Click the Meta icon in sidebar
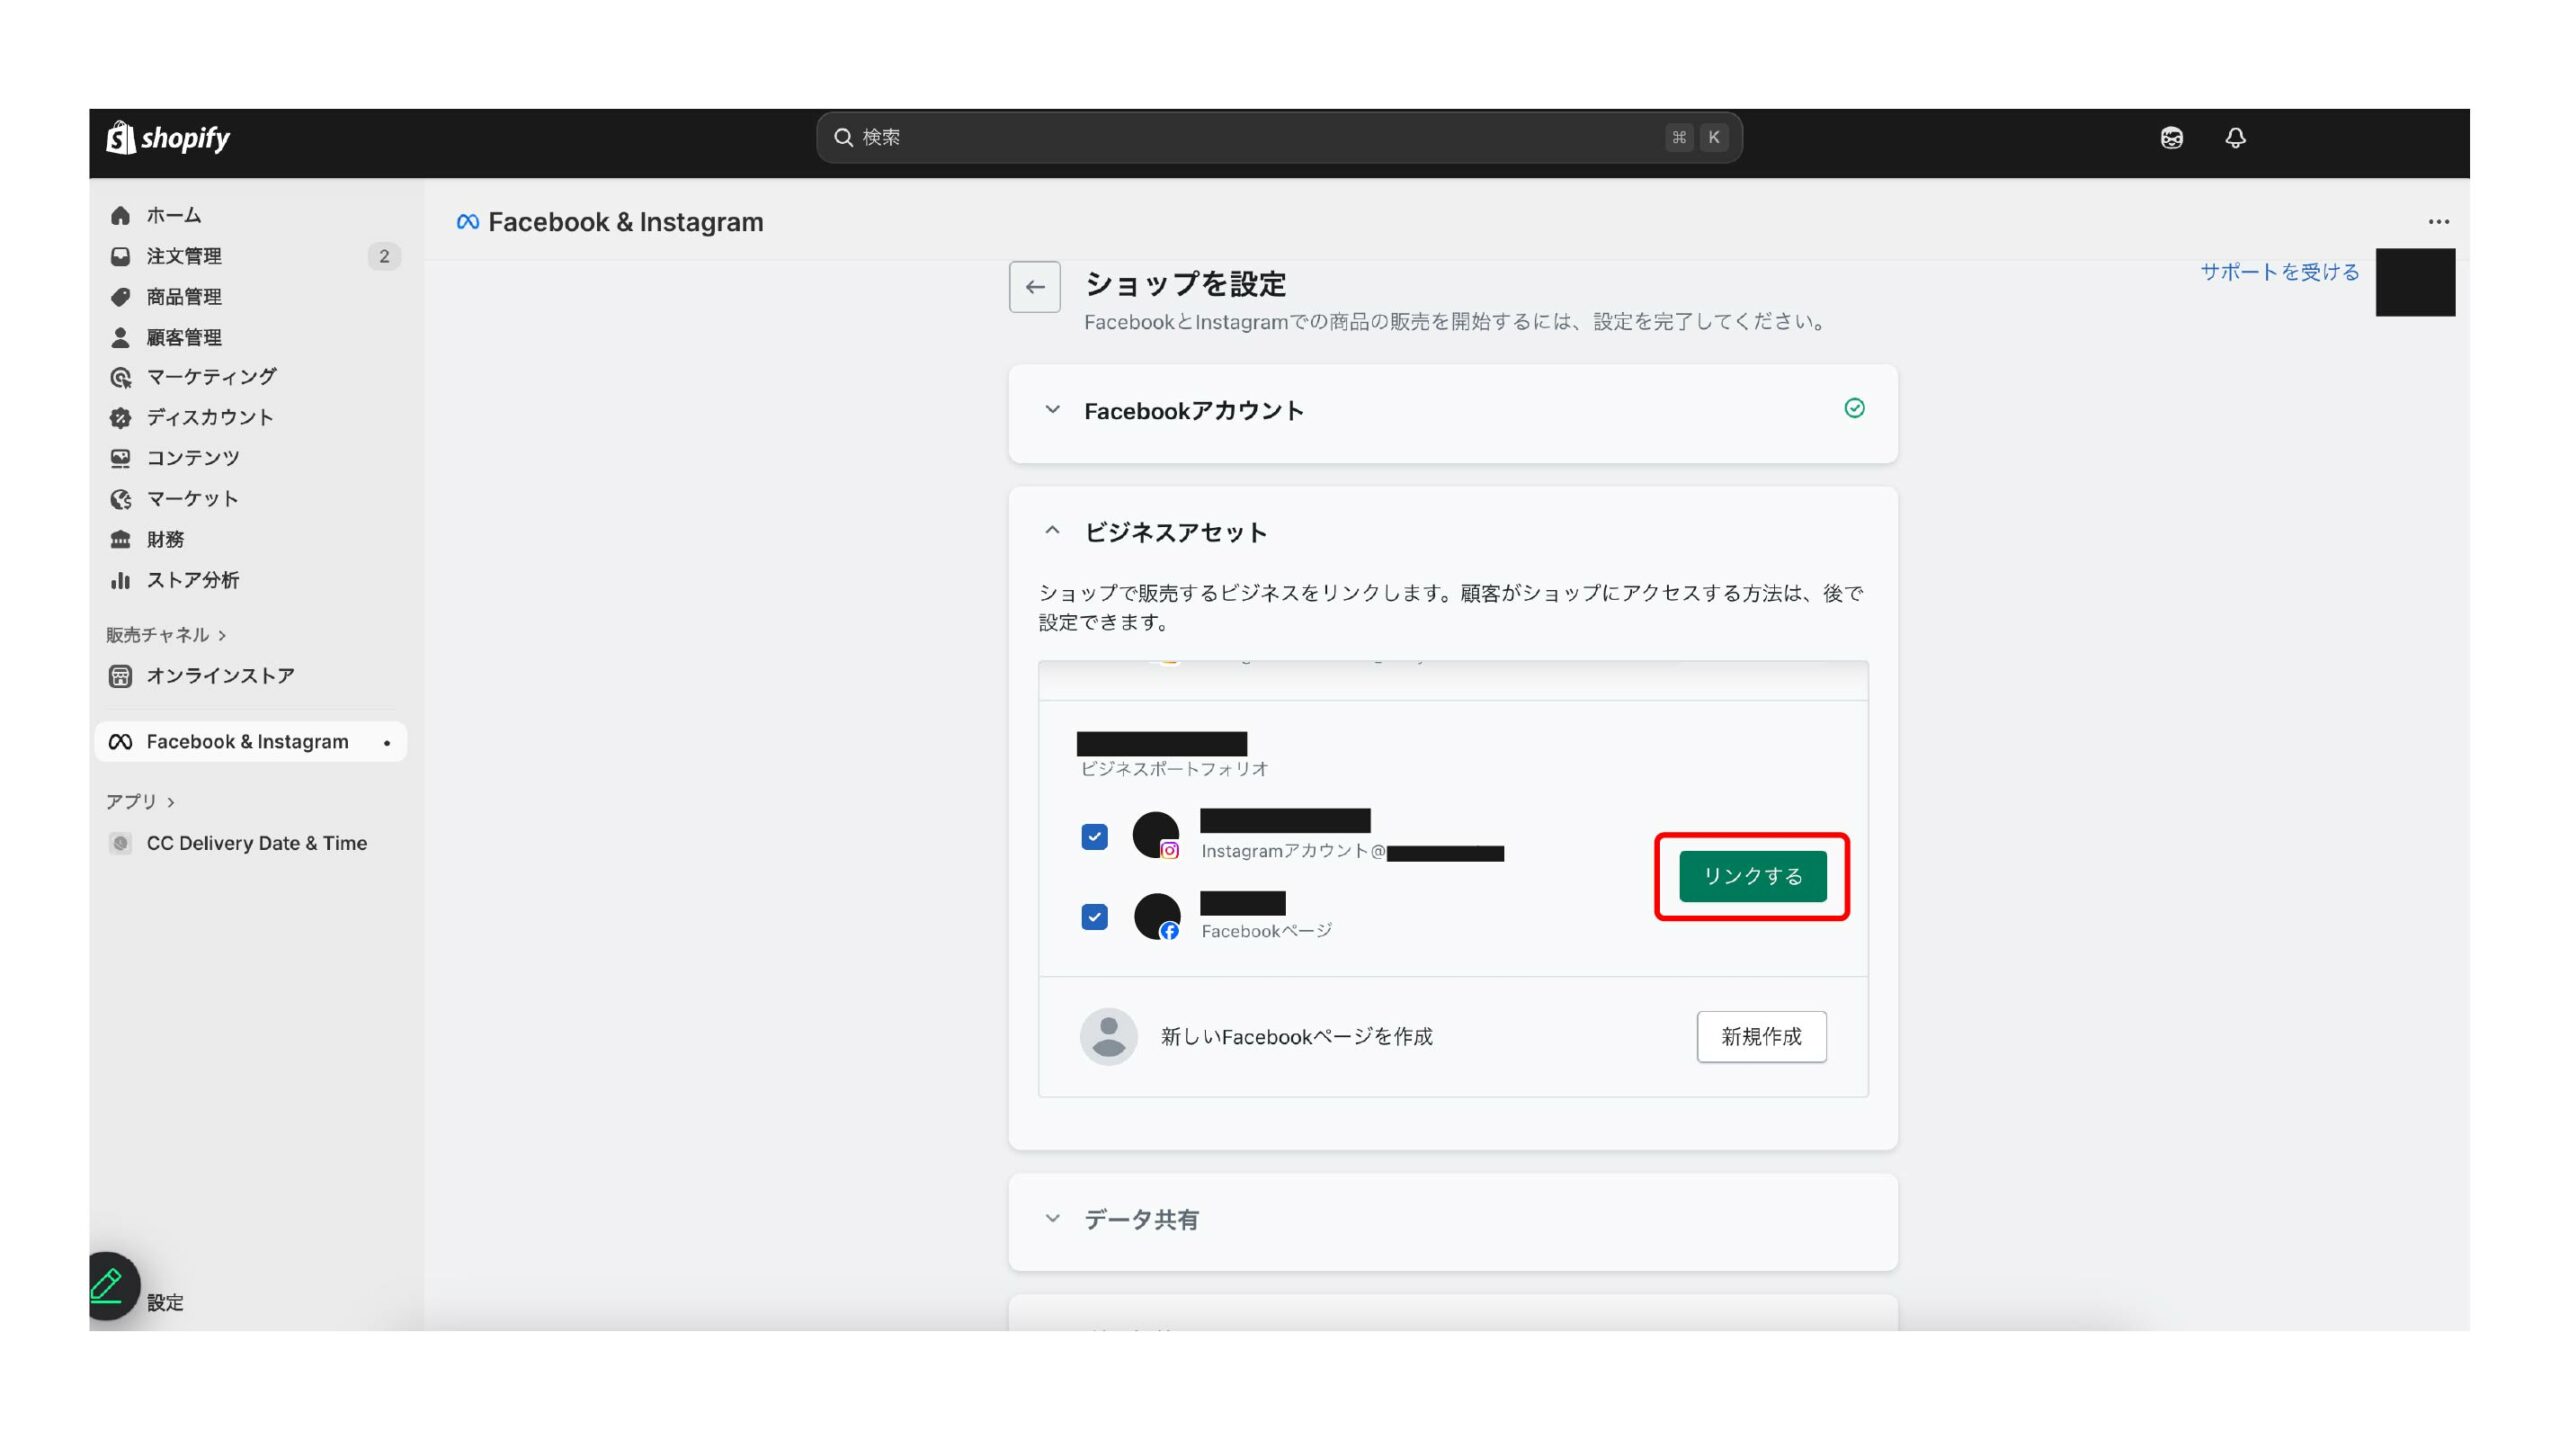This screenshot has width=2560, height=1440. [121, 742]
